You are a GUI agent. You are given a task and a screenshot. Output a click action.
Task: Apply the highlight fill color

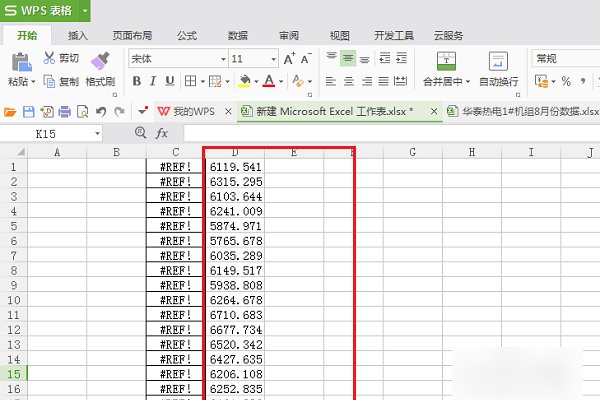click(244, 81)
